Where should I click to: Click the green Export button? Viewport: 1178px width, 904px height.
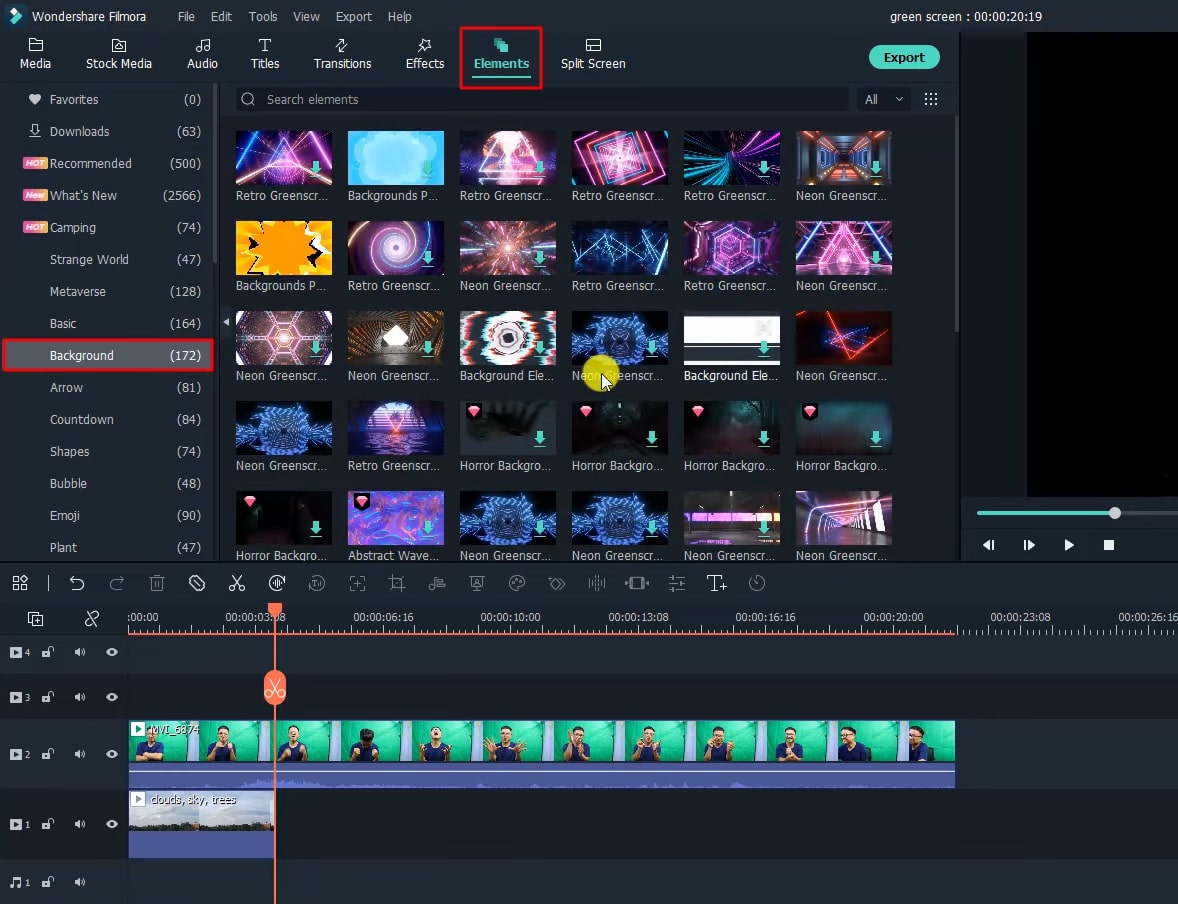(x=904, y=57)
